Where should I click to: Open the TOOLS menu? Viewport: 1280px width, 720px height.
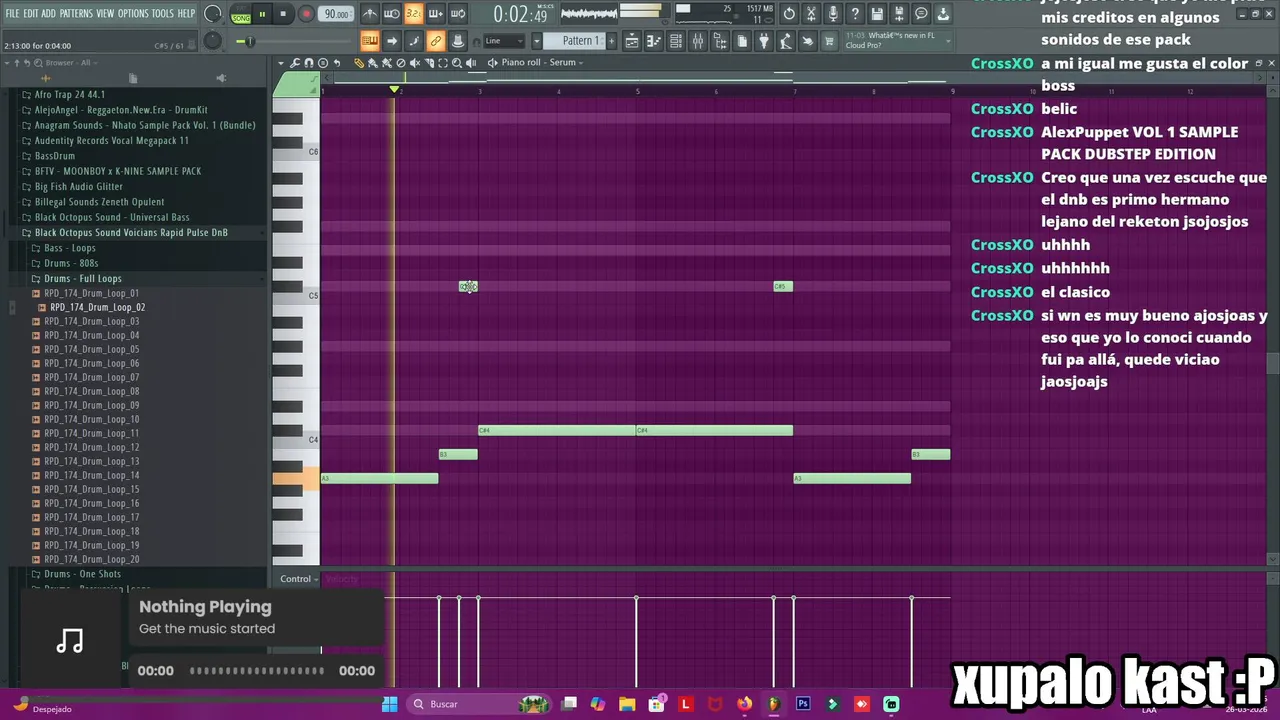pos(162,14)
